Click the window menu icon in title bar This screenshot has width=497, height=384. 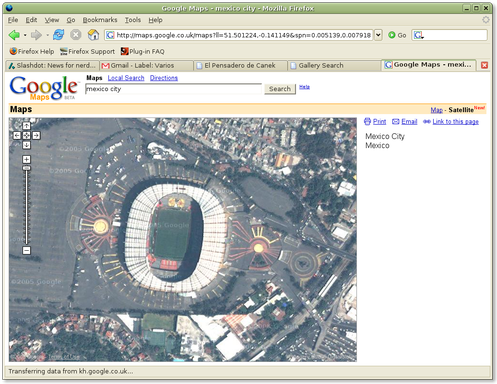pyautogui.click(x=9, y=8)
